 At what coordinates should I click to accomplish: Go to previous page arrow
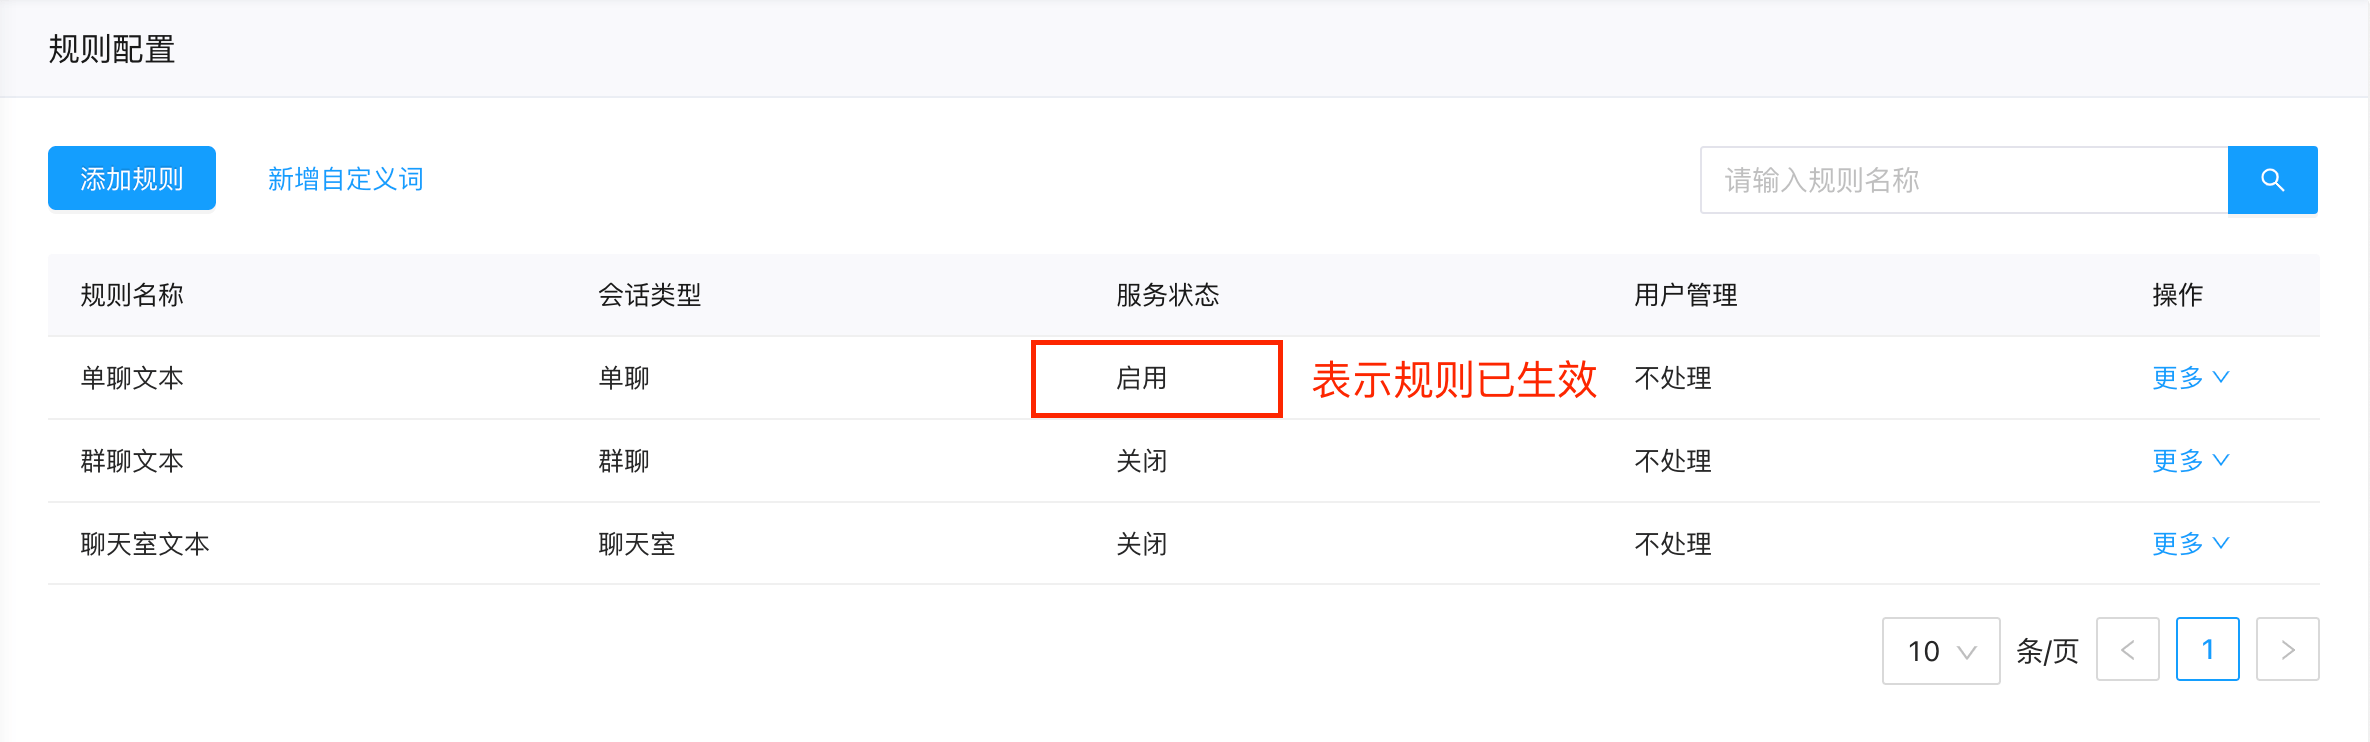pyautogui.click(x=2128, y=650)
